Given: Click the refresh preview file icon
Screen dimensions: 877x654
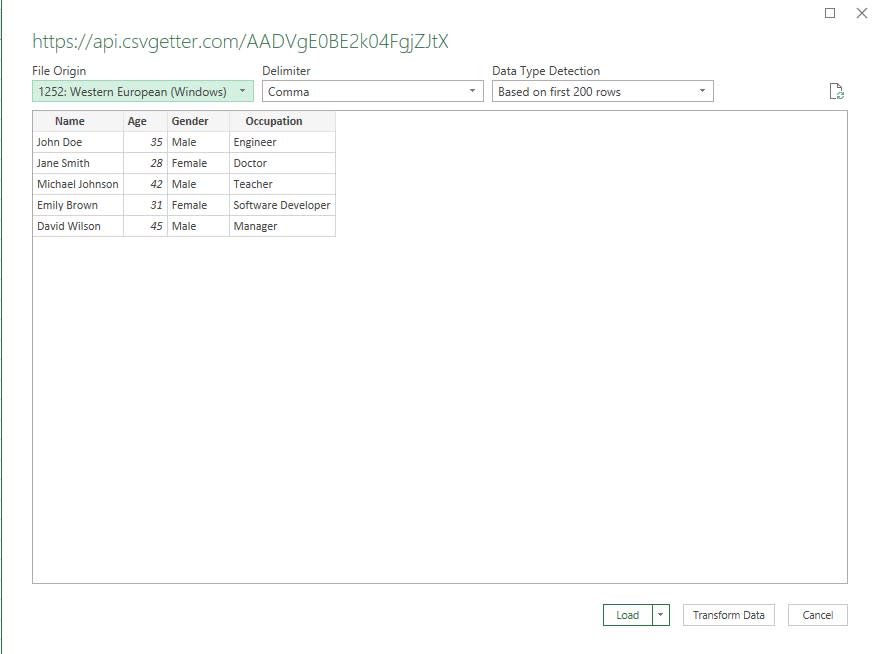Looking at the screenshot, I should [x=837, y=91].
